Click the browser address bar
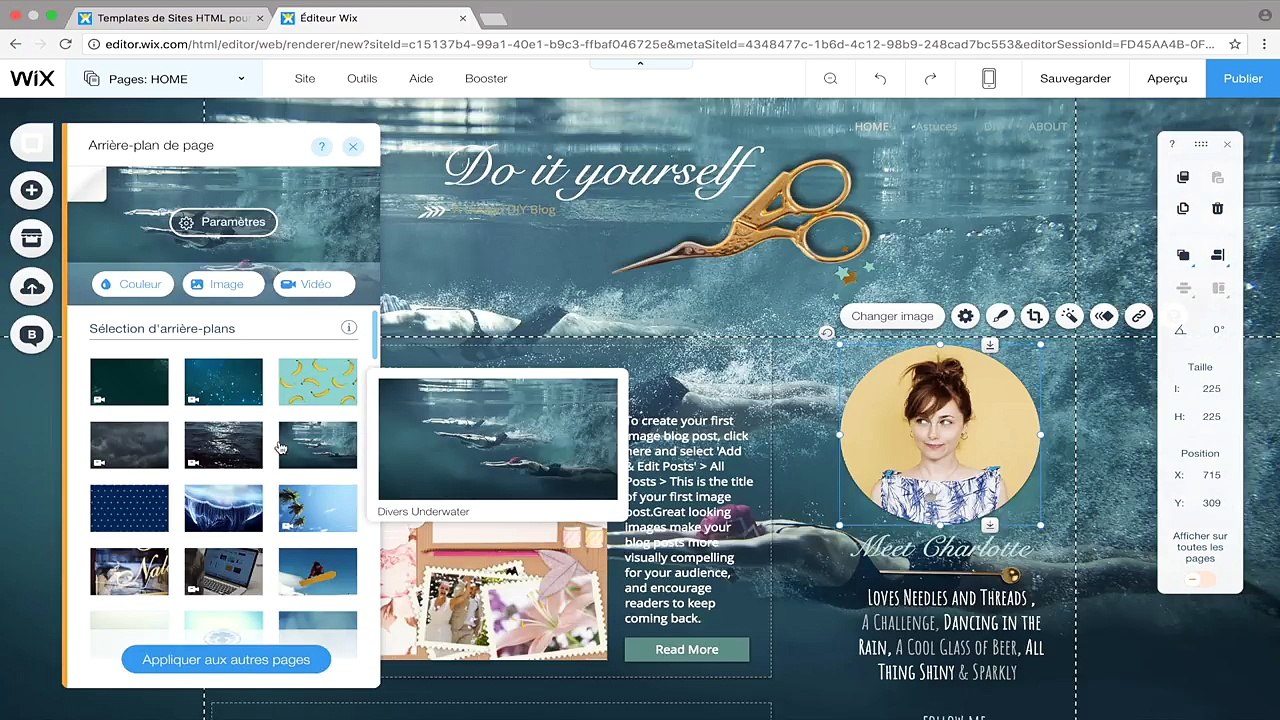Image resolution: width=1280 pixels, height=720 pixels. (x=660, y=44)
